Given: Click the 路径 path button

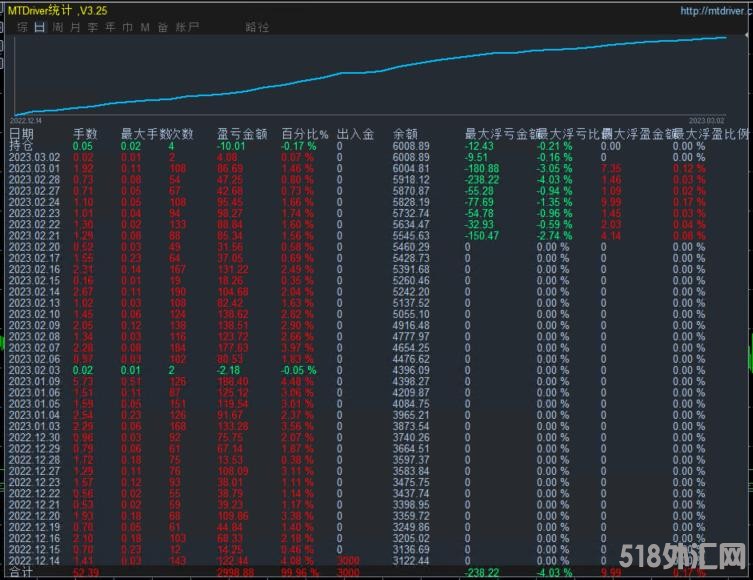Looking at the screenshot, I should (x=257, y=27).
